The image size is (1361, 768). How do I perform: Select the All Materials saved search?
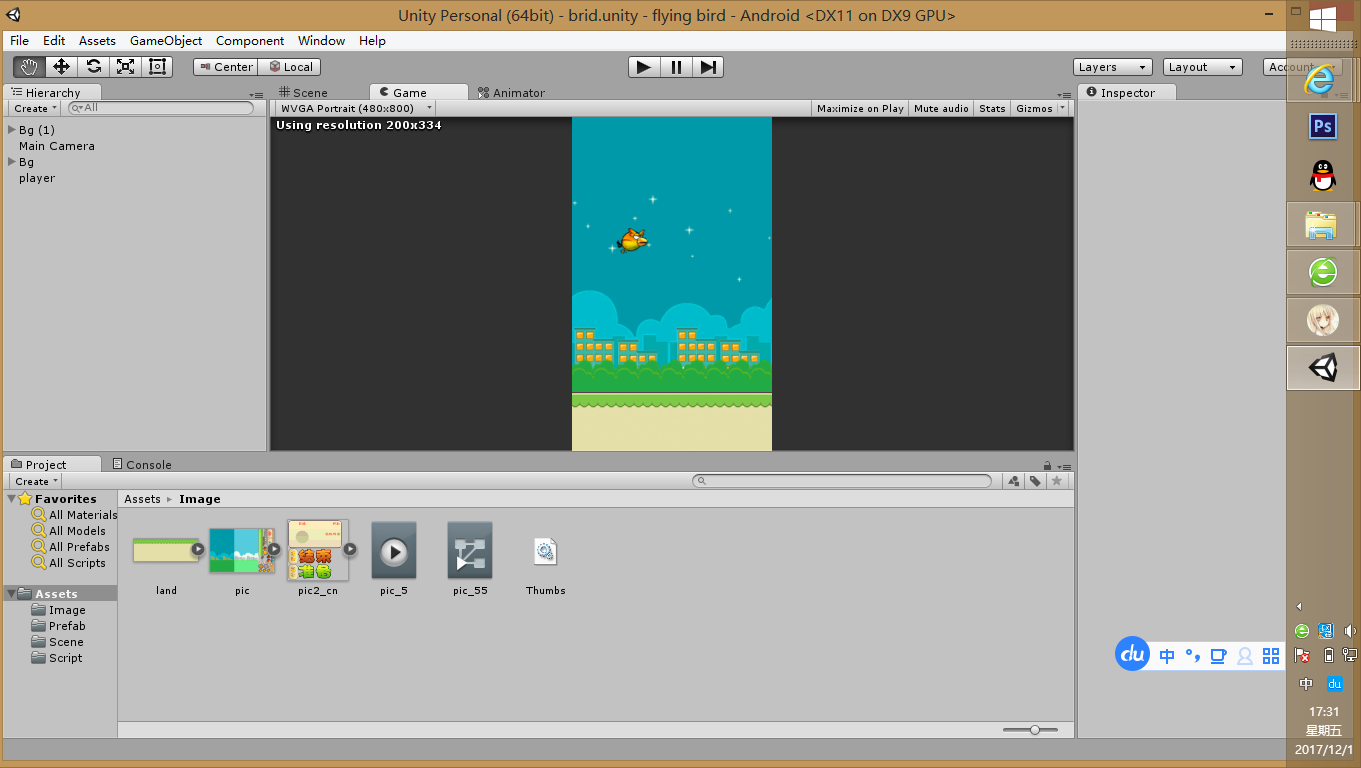[x=75, y=515]
